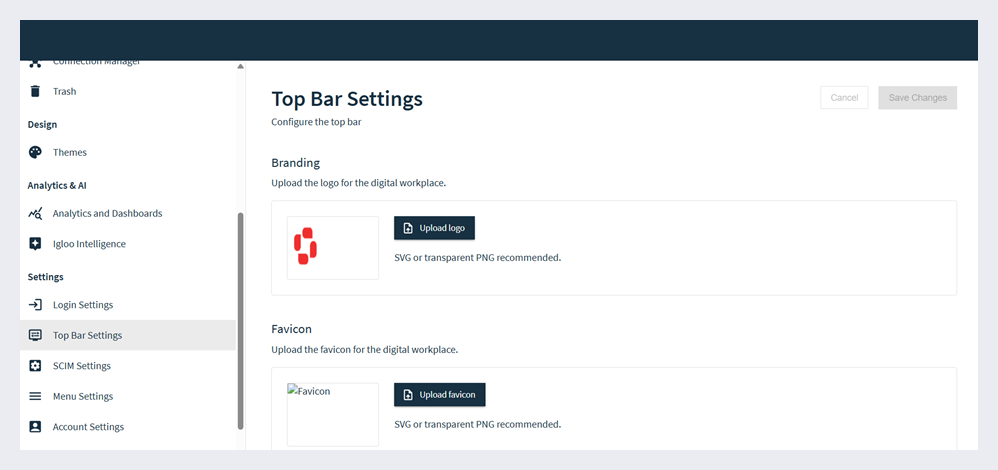Open the Themes page
The width and height of the screenshot is (998, 470).
click(127, 152)
